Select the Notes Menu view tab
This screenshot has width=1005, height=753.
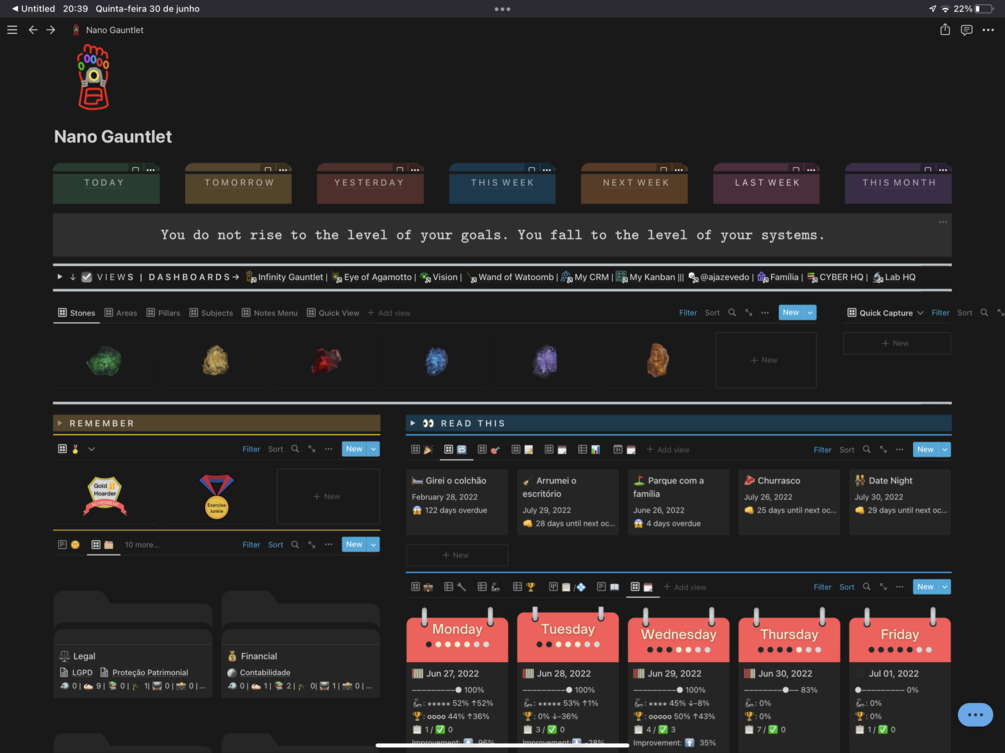click(269, 313)
